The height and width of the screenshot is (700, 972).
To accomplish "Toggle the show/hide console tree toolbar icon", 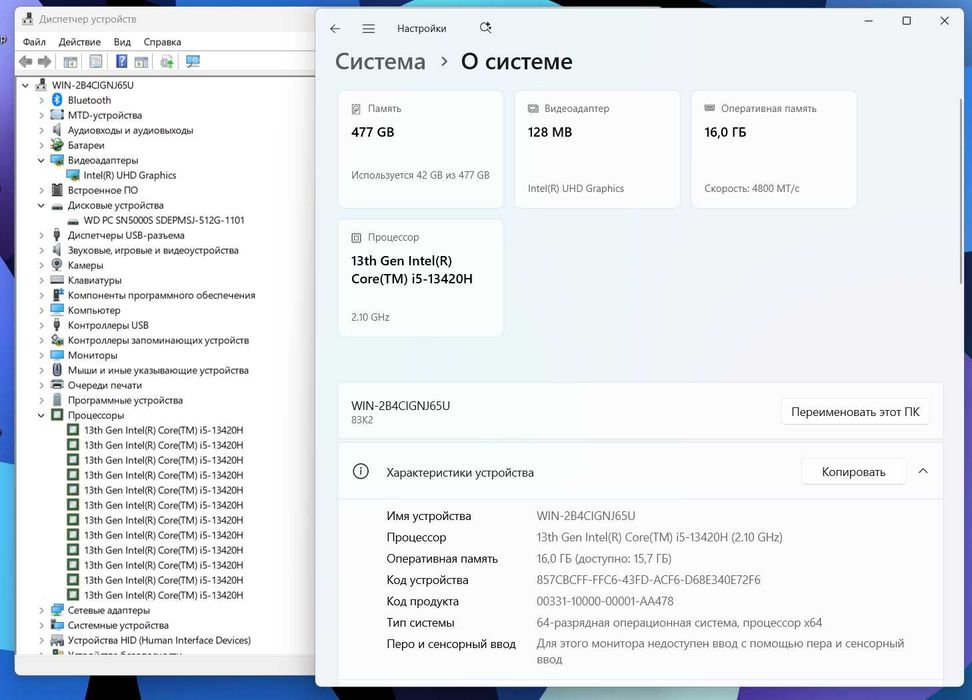I will pyautogui.click(x=71, y=61).
